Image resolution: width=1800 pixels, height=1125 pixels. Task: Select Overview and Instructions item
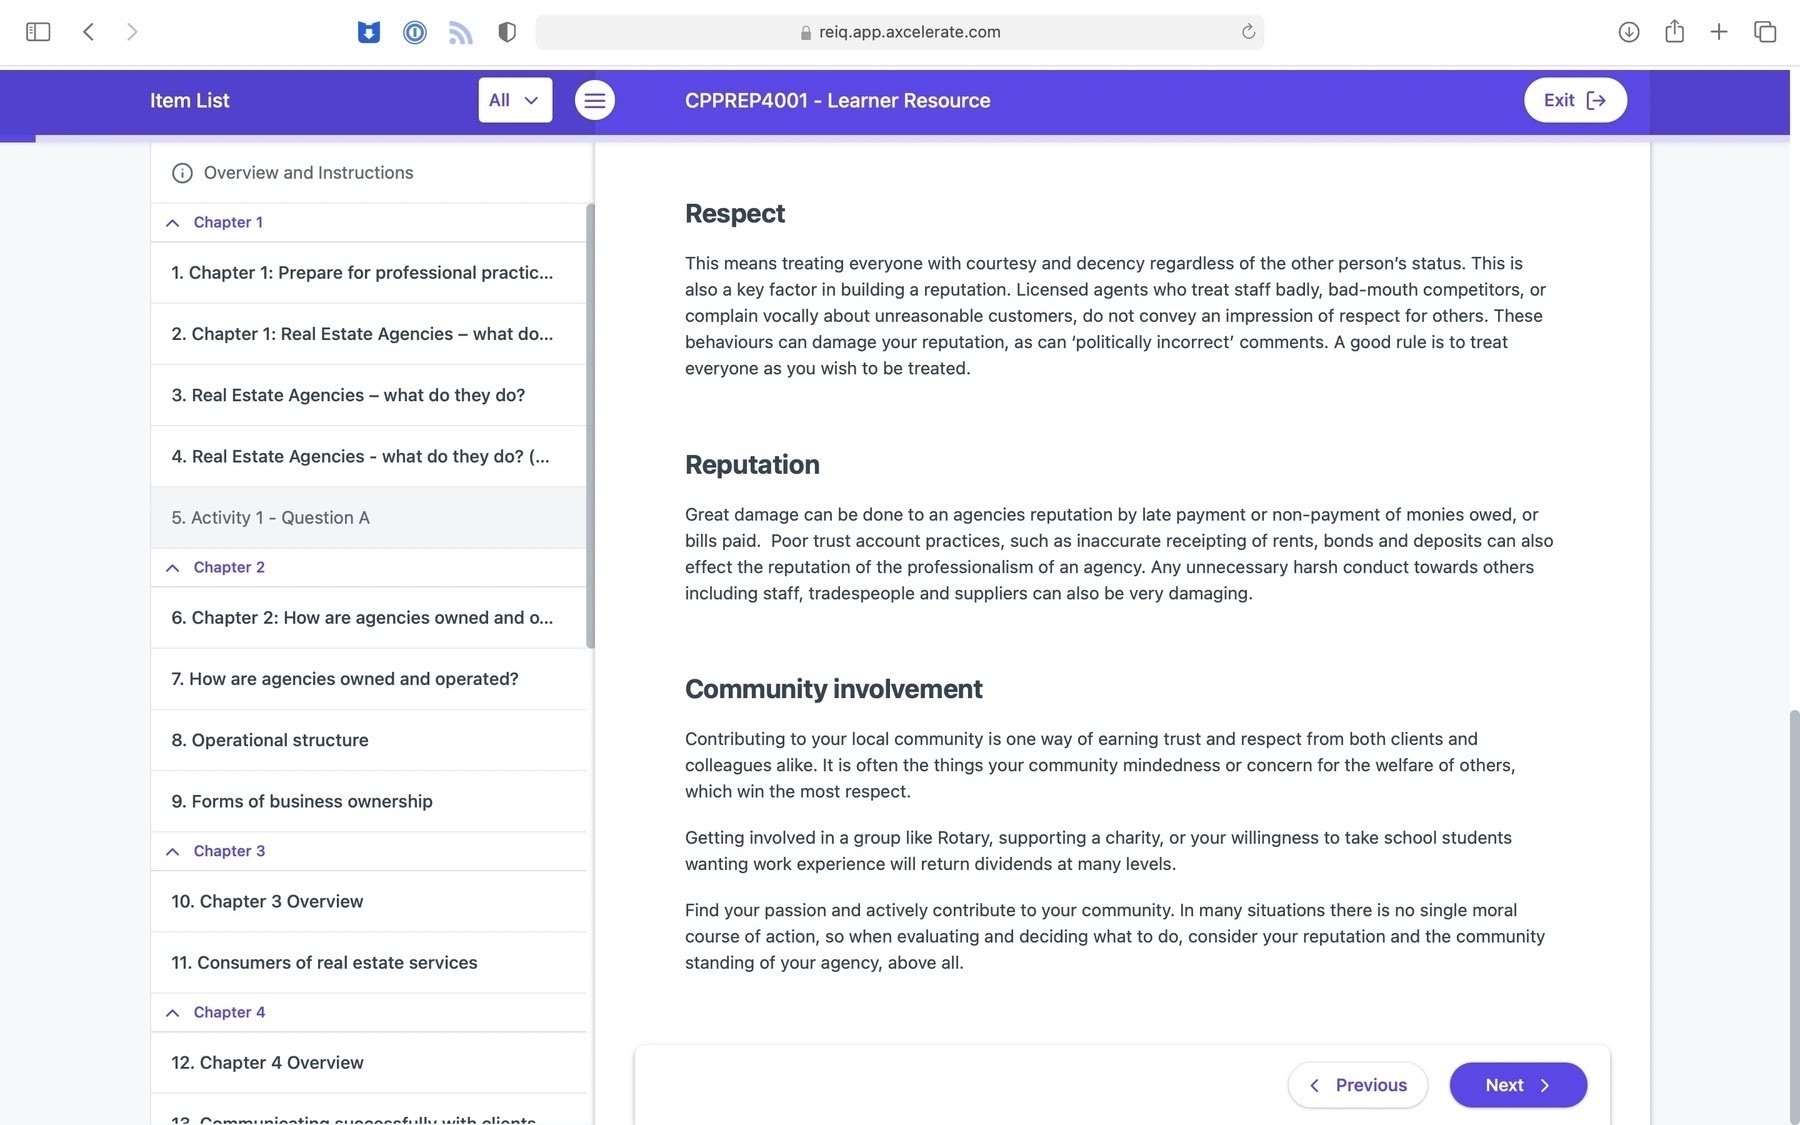click(x=308, y=173)
